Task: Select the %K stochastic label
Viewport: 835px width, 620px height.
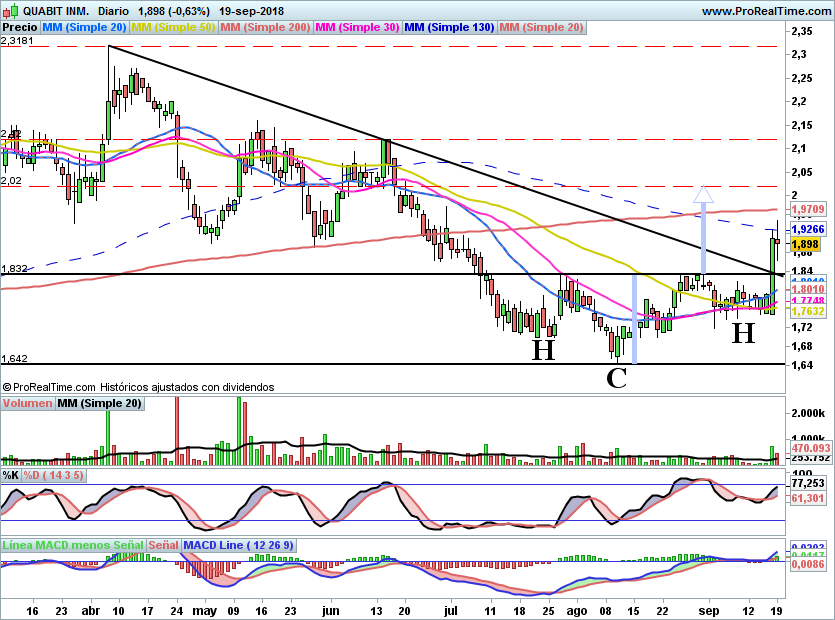Action: (x=10, y=475)
